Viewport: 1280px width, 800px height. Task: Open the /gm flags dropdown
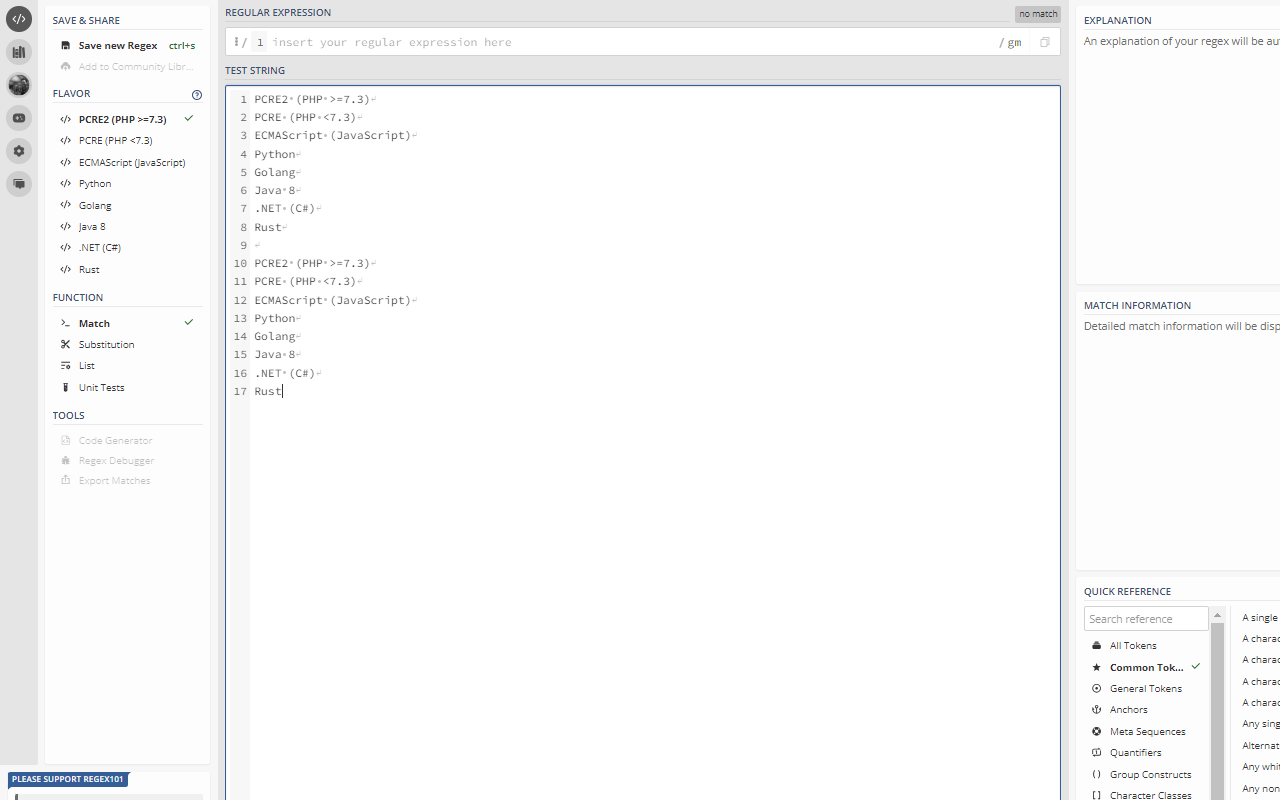point(1010,42)
